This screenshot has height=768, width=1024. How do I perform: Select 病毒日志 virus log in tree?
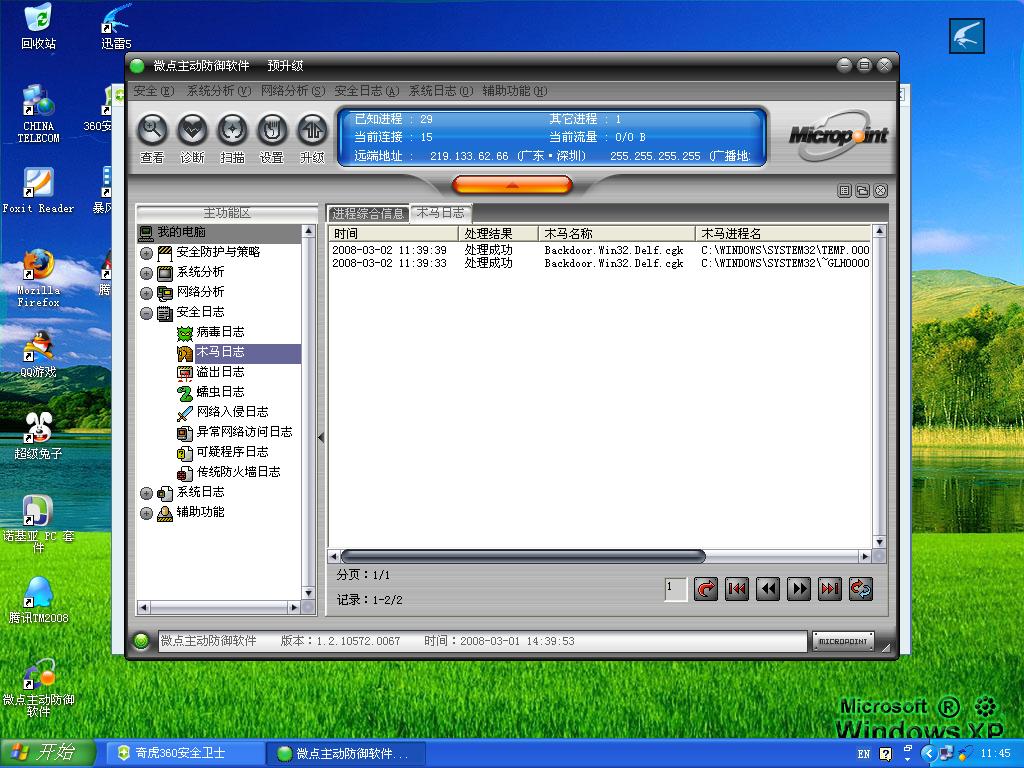tap(220, 332)
